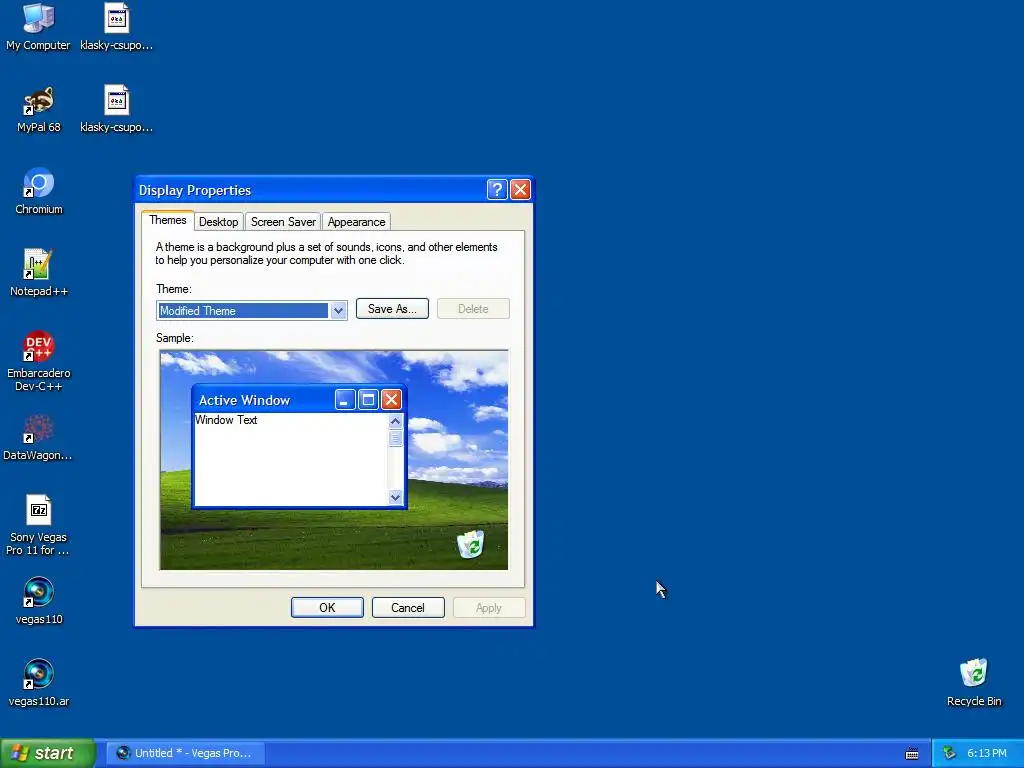Click the sample Active Window maximize button
1024x768 pixels.
[368, 400]
